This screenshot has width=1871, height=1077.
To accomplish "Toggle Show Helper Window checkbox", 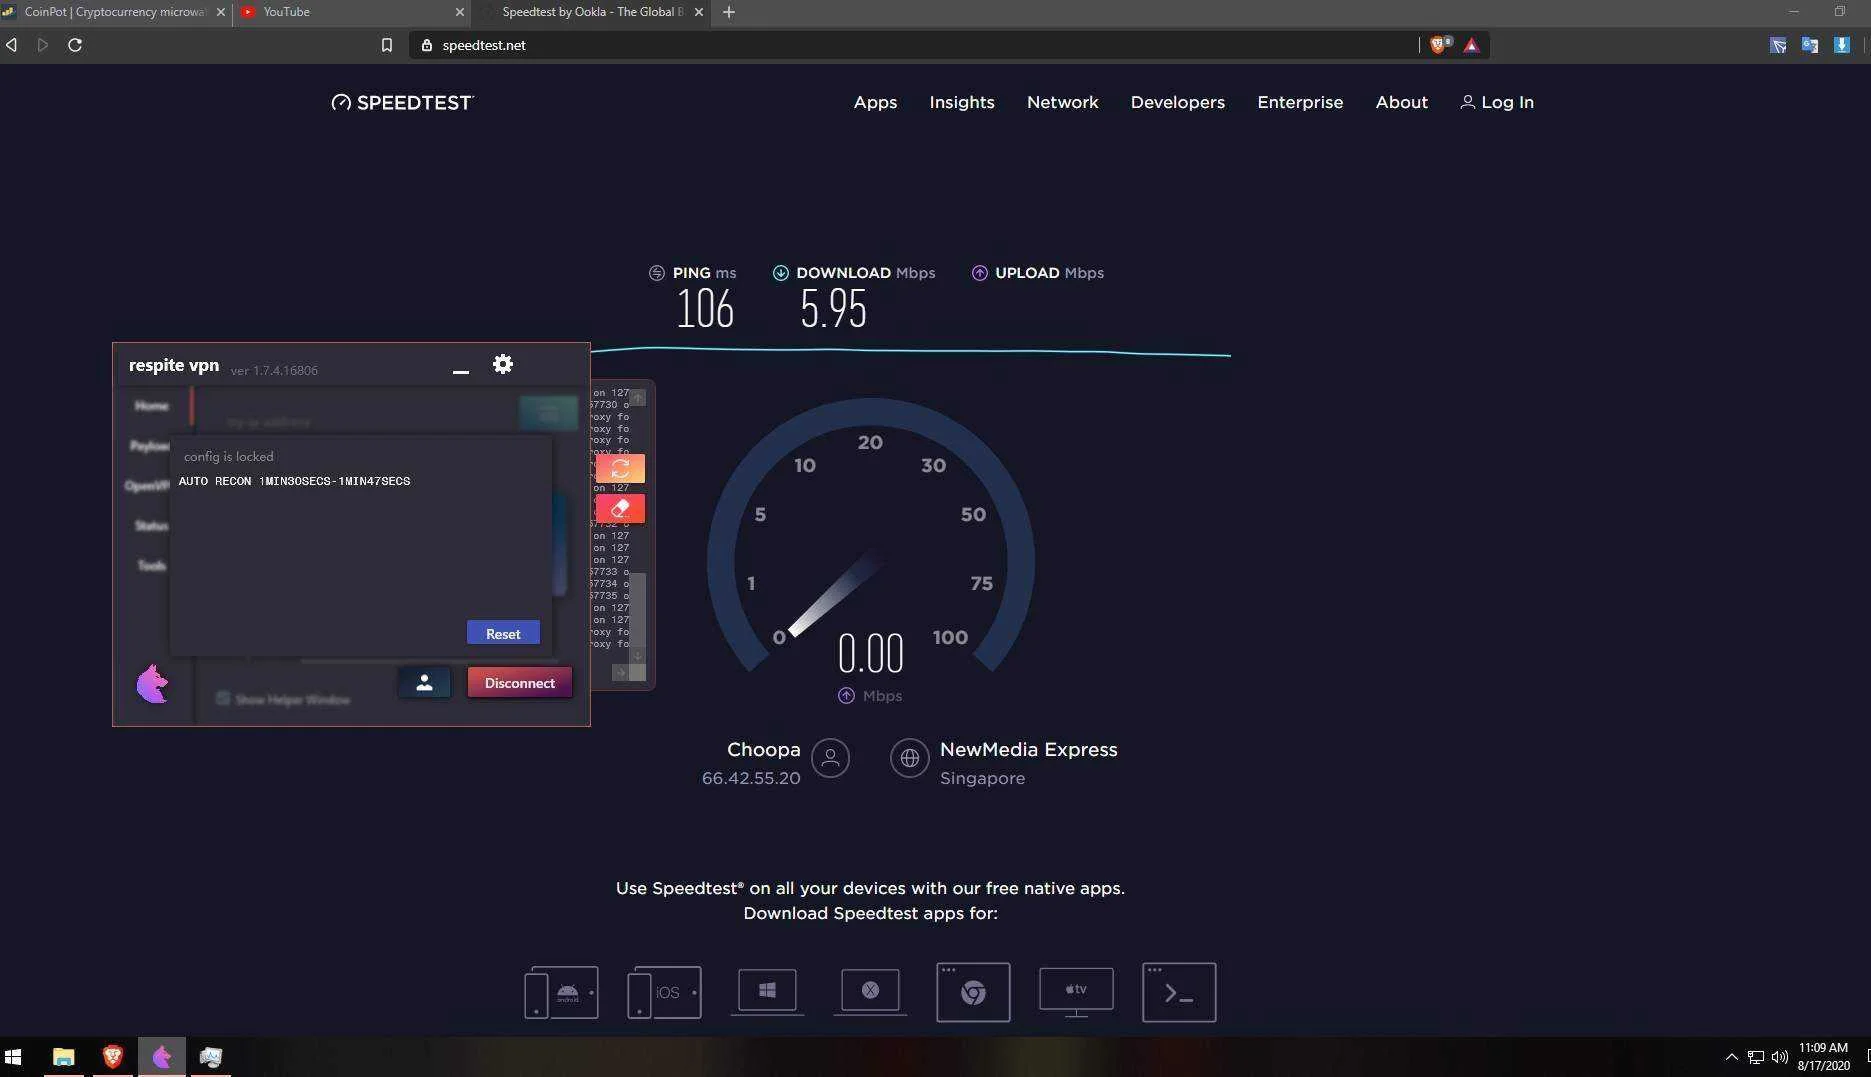I will click(x=223, y=698).
